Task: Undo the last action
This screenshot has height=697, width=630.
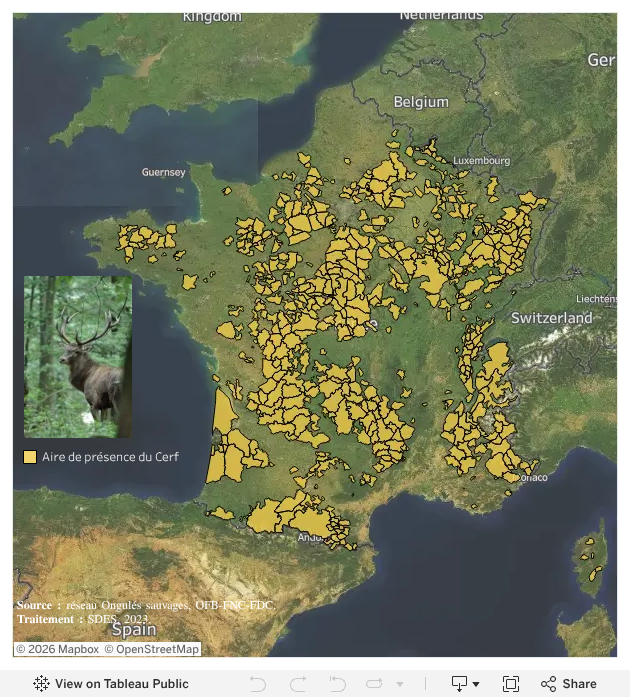Action: pyautogui.click(x=258, y=684)
